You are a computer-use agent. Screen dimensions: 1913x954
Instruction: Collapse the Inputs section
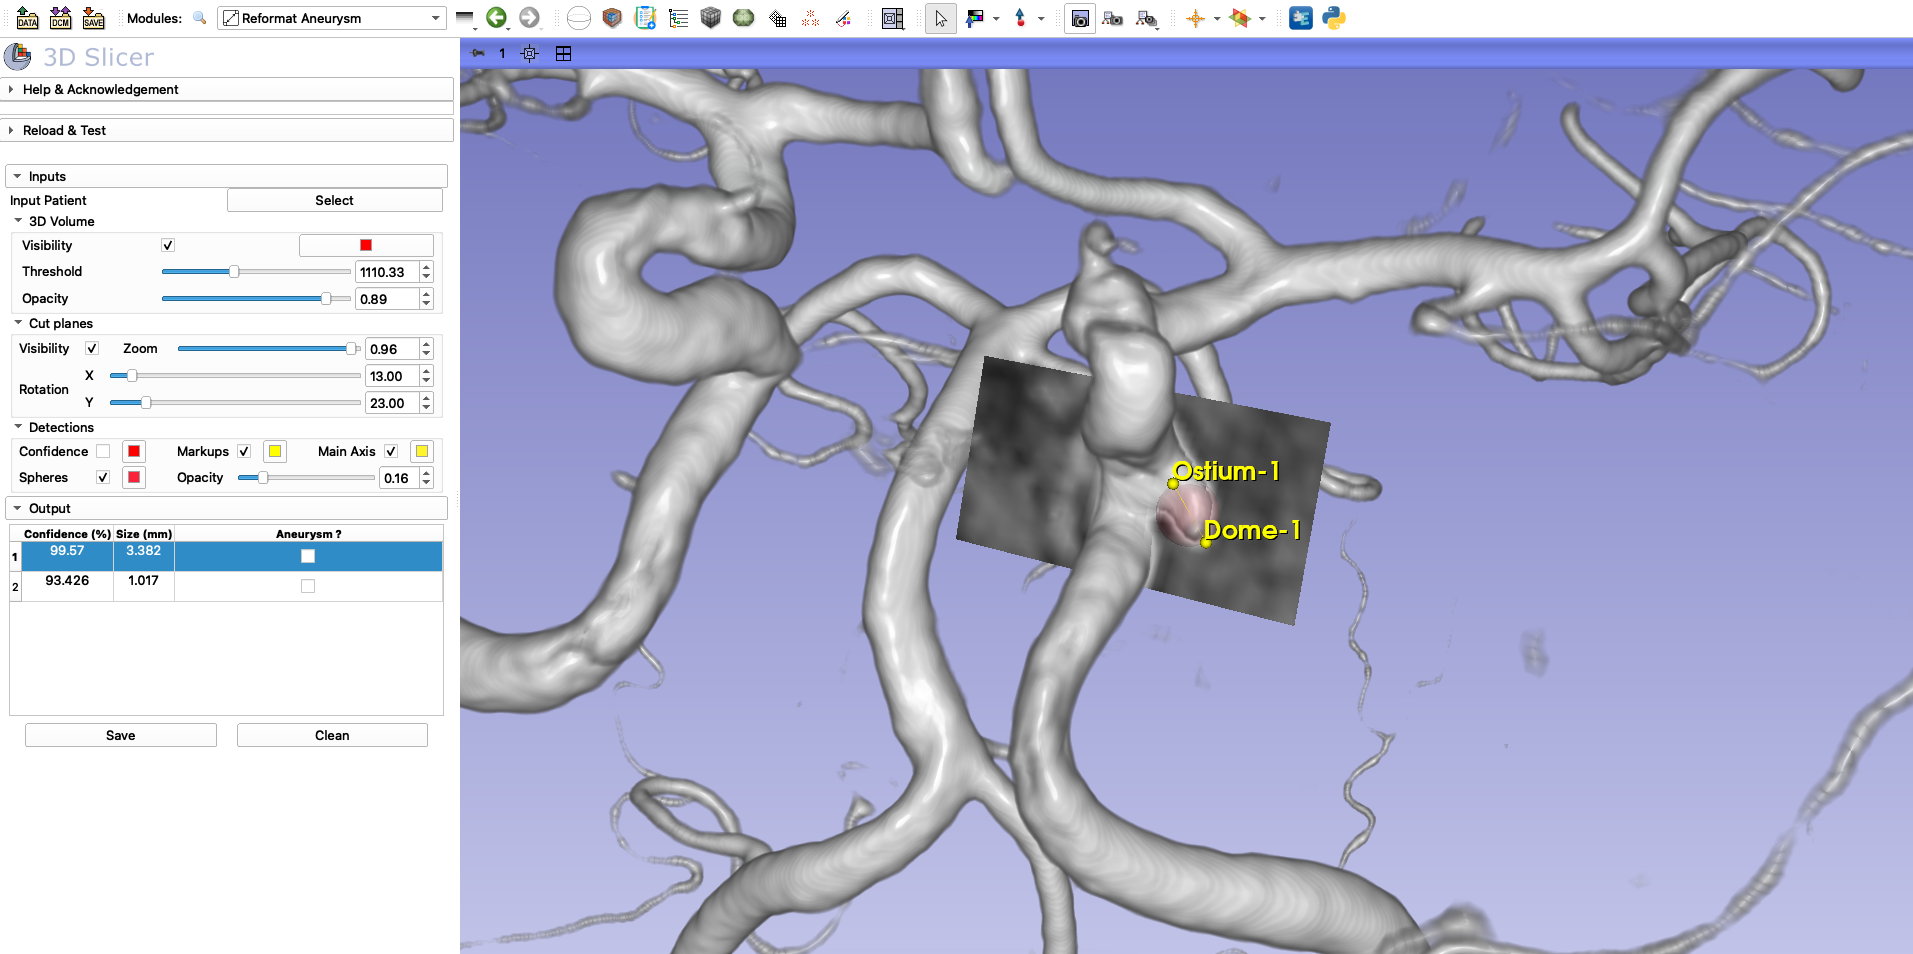click(227, 176)
